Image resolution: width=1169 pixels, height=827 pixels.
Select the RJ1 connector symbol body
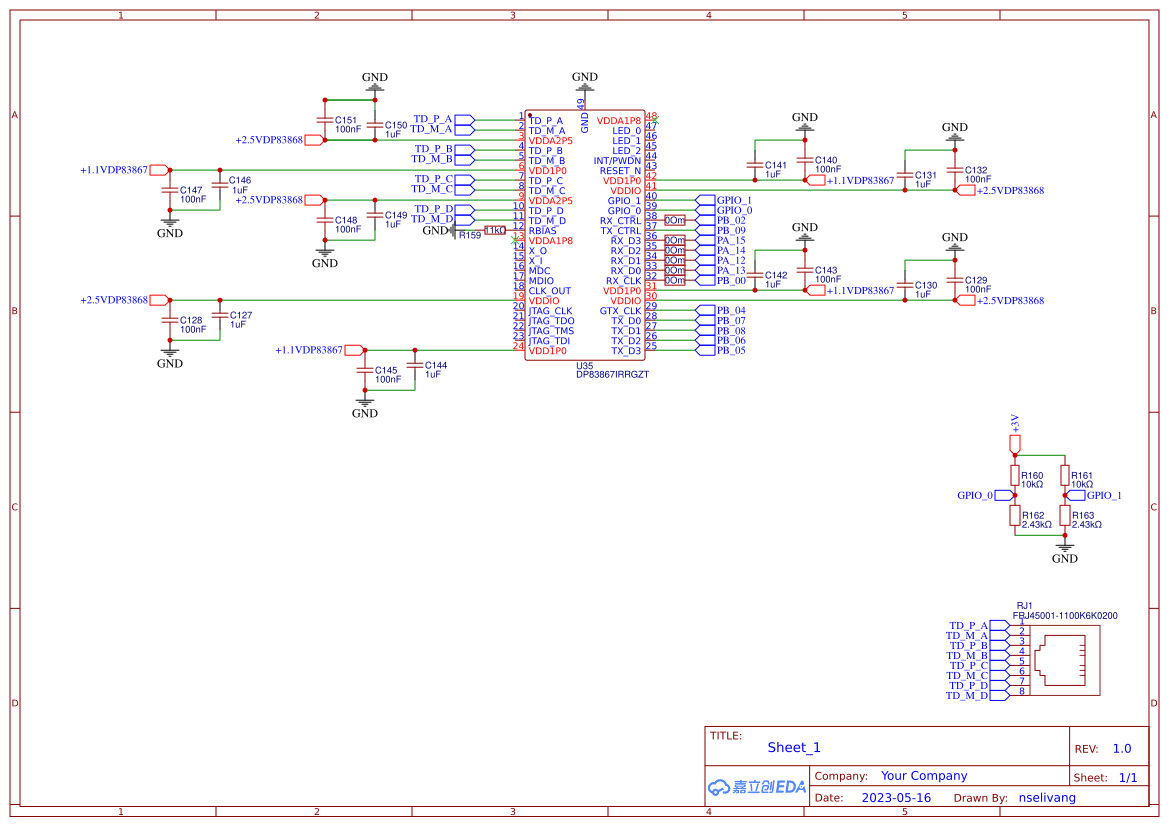[x=1065, y=661]
